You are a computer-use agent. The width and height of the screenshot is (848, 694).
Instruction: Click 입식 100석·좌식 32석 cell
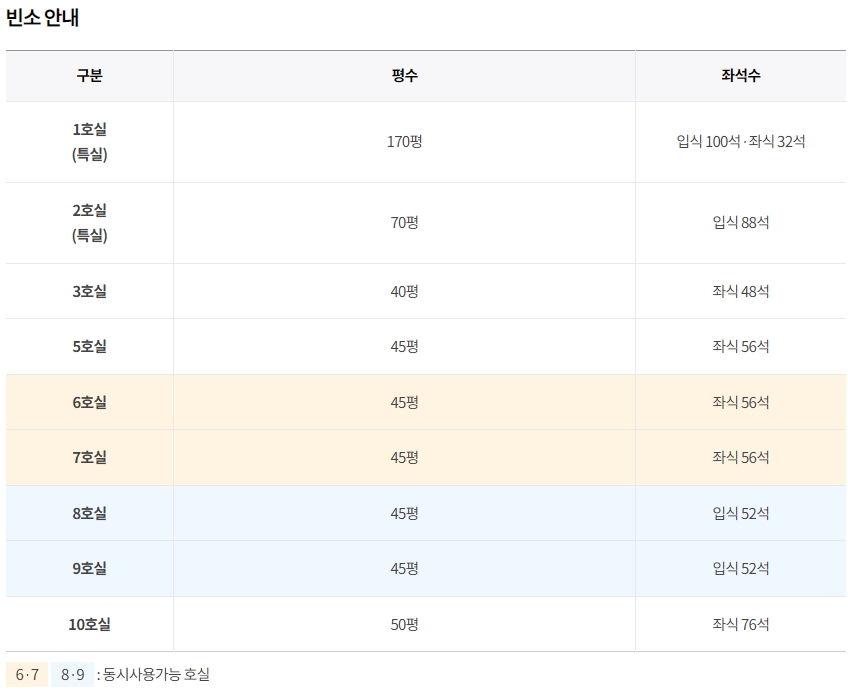click(740, 142)
